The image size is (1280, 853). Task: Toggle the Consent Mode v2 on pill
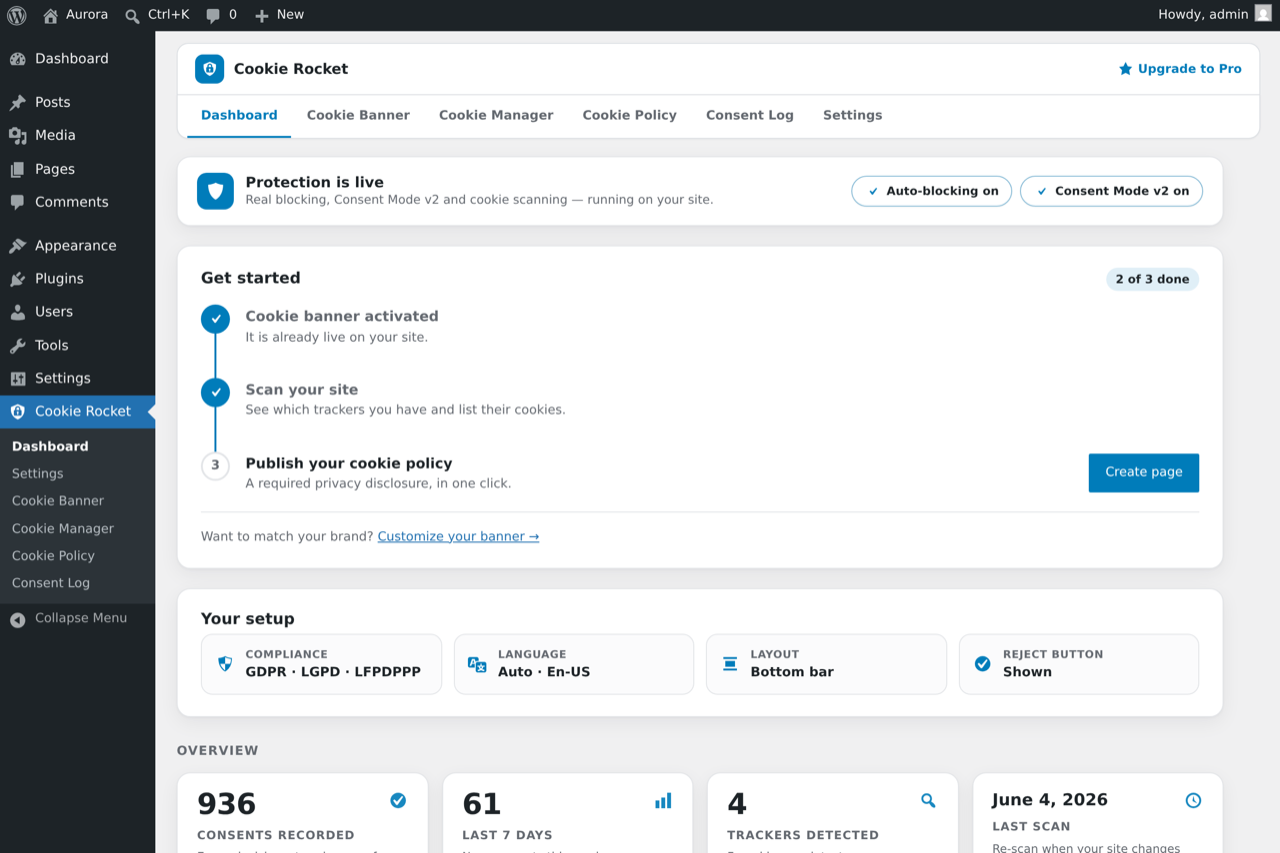(1111, 191)
